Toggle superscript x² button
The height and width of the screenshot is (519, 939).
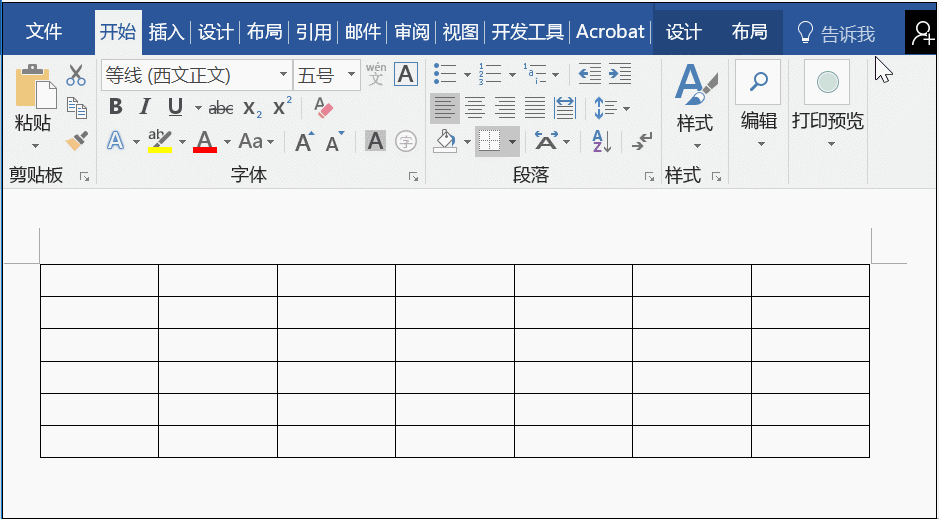pos(282,107)
